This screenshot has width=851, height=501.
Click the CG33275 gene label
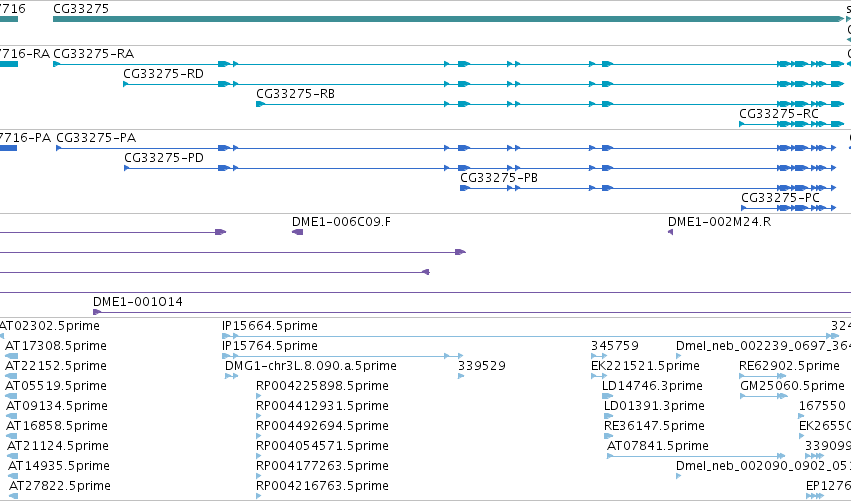click(x=81, y=9)
